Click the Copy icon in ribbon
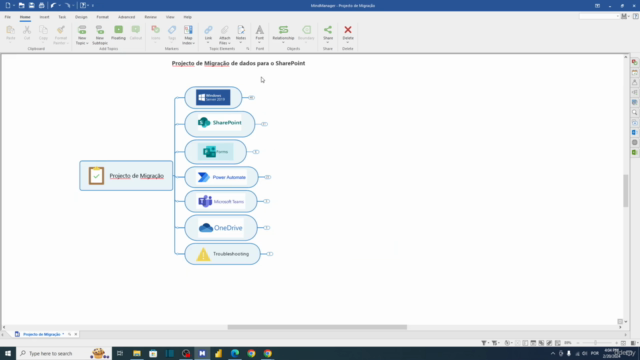Image resolution: width=640 pixels, height=360 pixels. [x=43, y=30]
